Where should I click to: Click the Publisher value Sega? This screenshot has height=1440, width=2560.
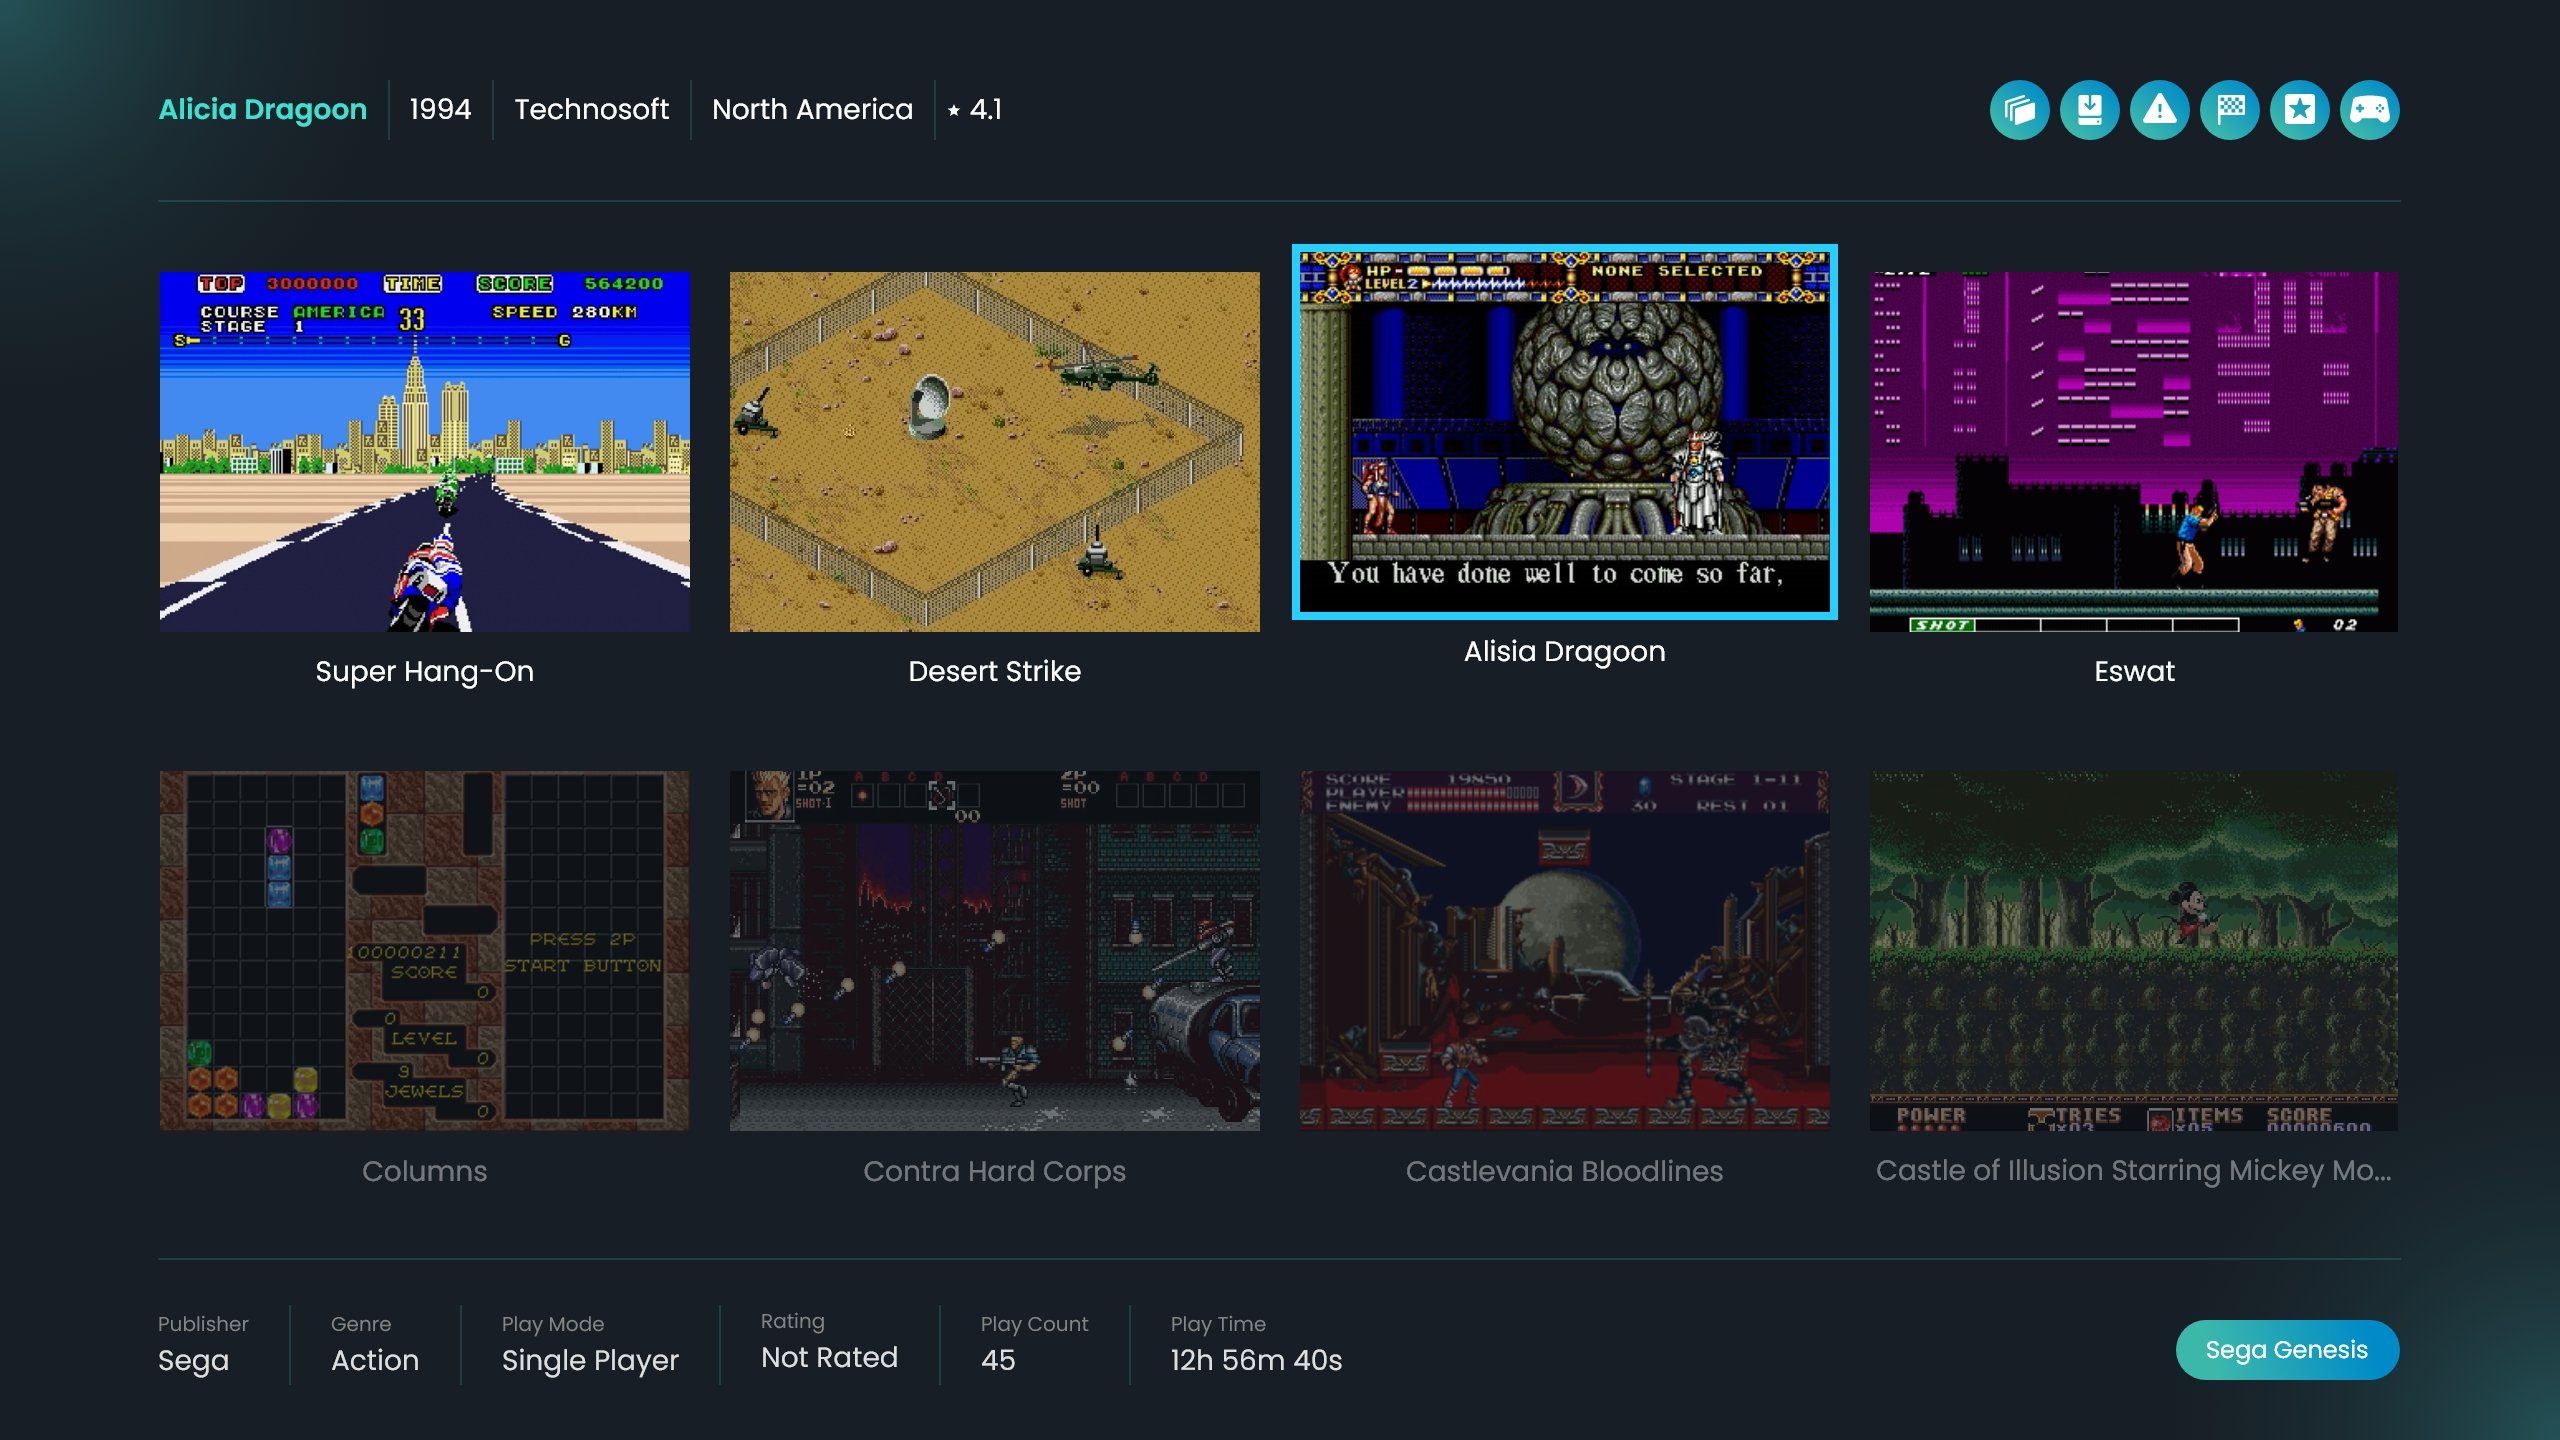[193, 1360]
